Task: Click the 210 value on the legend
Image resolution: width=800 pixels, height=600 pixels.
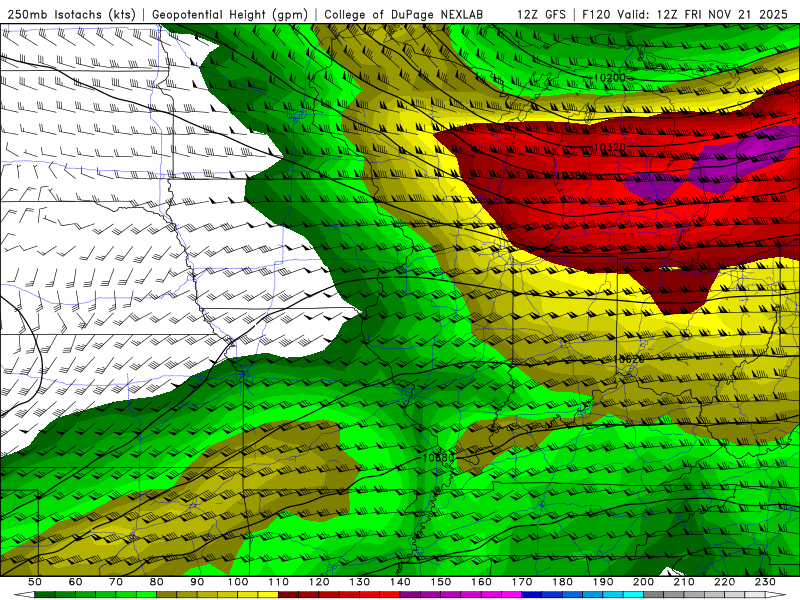Action: coord(684,582)
